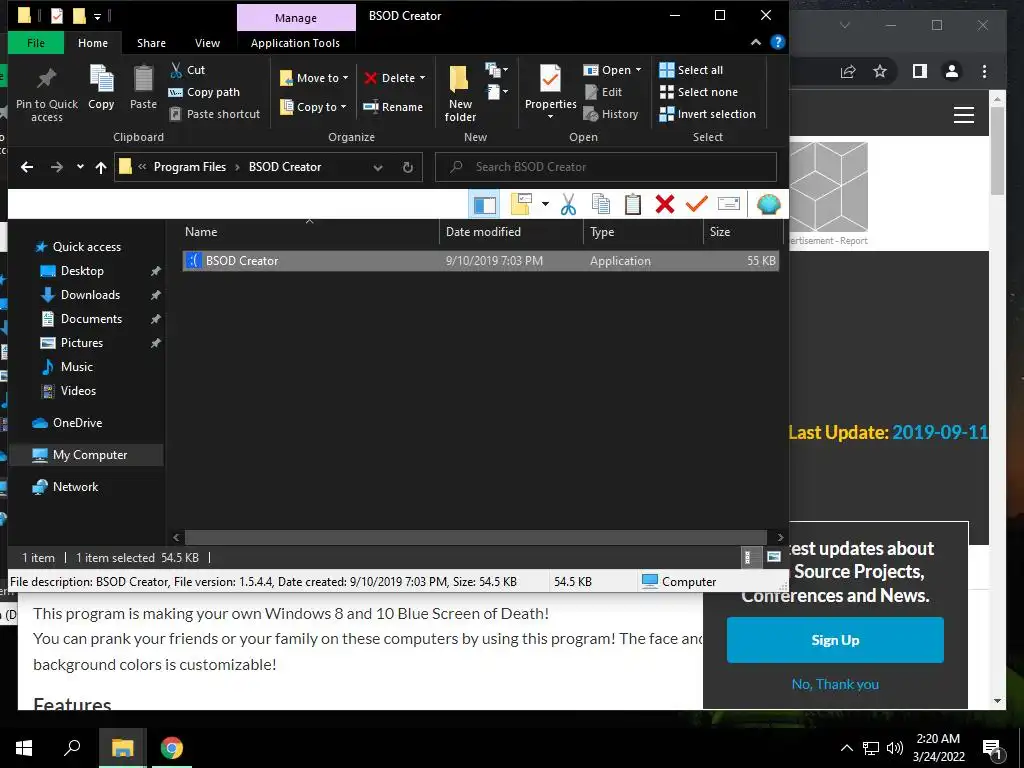Expand the Open dropdown in the ribbon
The width and height of the screenshot is (1024, 768).
pos(639,70)
